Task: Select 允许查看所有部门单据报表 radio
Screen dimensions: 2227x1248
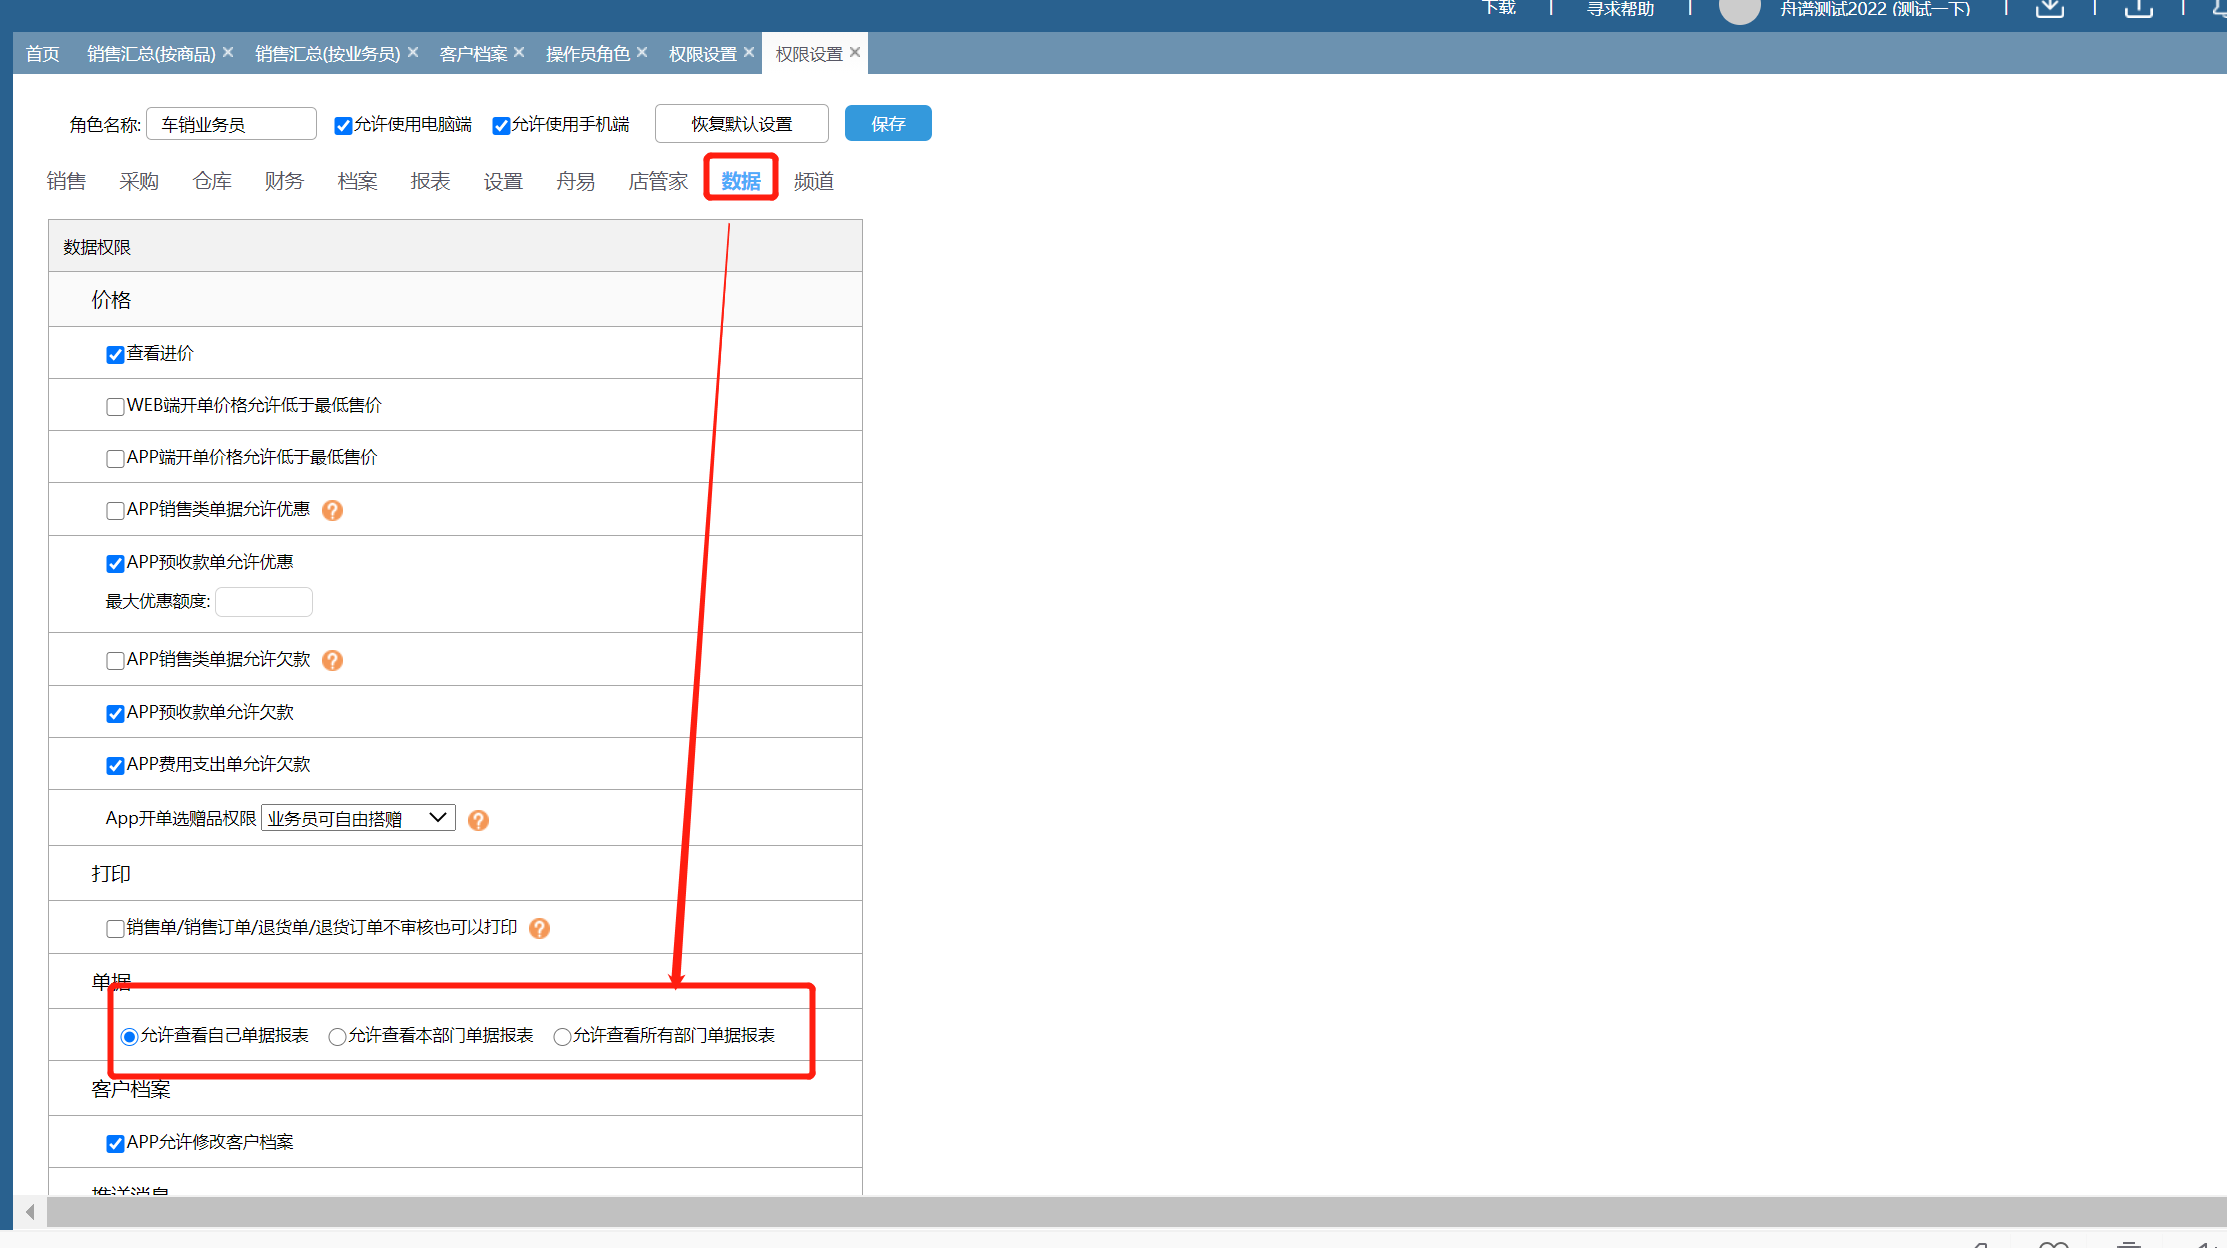Action: click(562, 1037)
